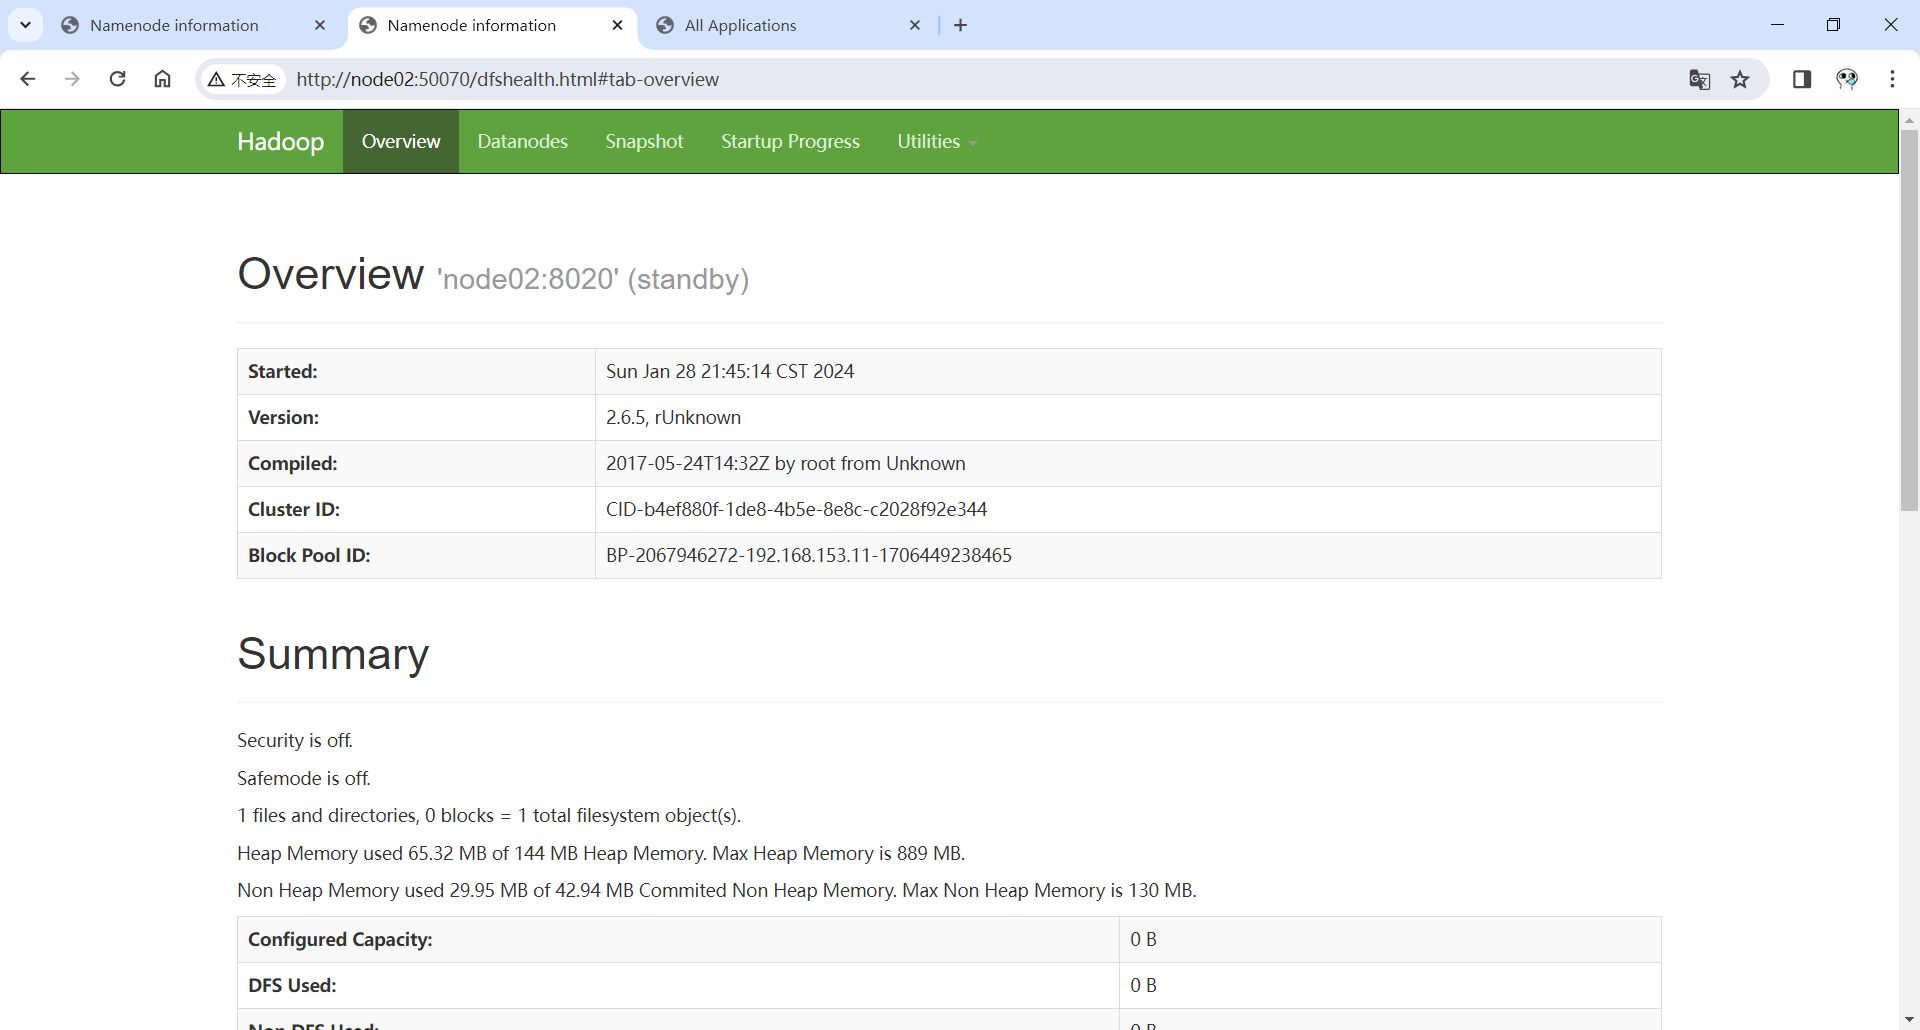The image size is (1920, 1030).
Task: Click the scrollbar up arrow
Action: pyautogui.click(x=1909, y=120)
